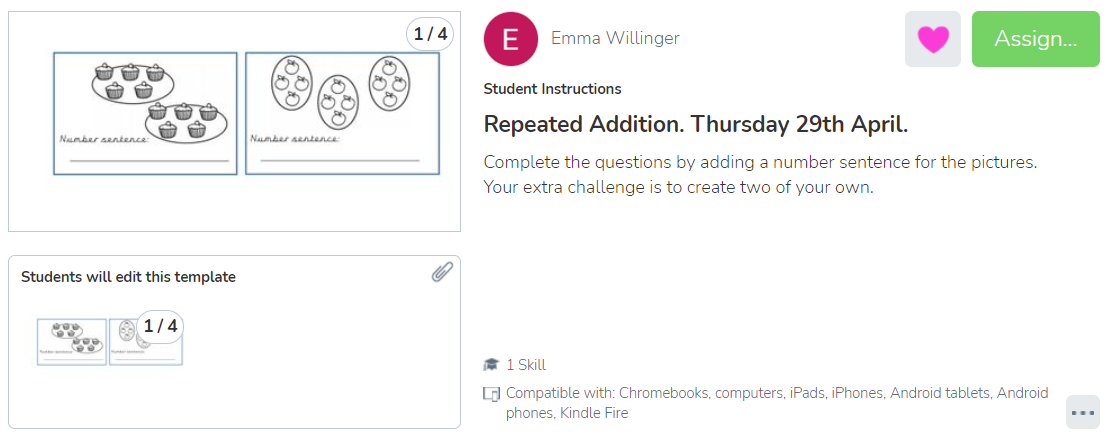Click the green Assign button

coord(1035,40)
